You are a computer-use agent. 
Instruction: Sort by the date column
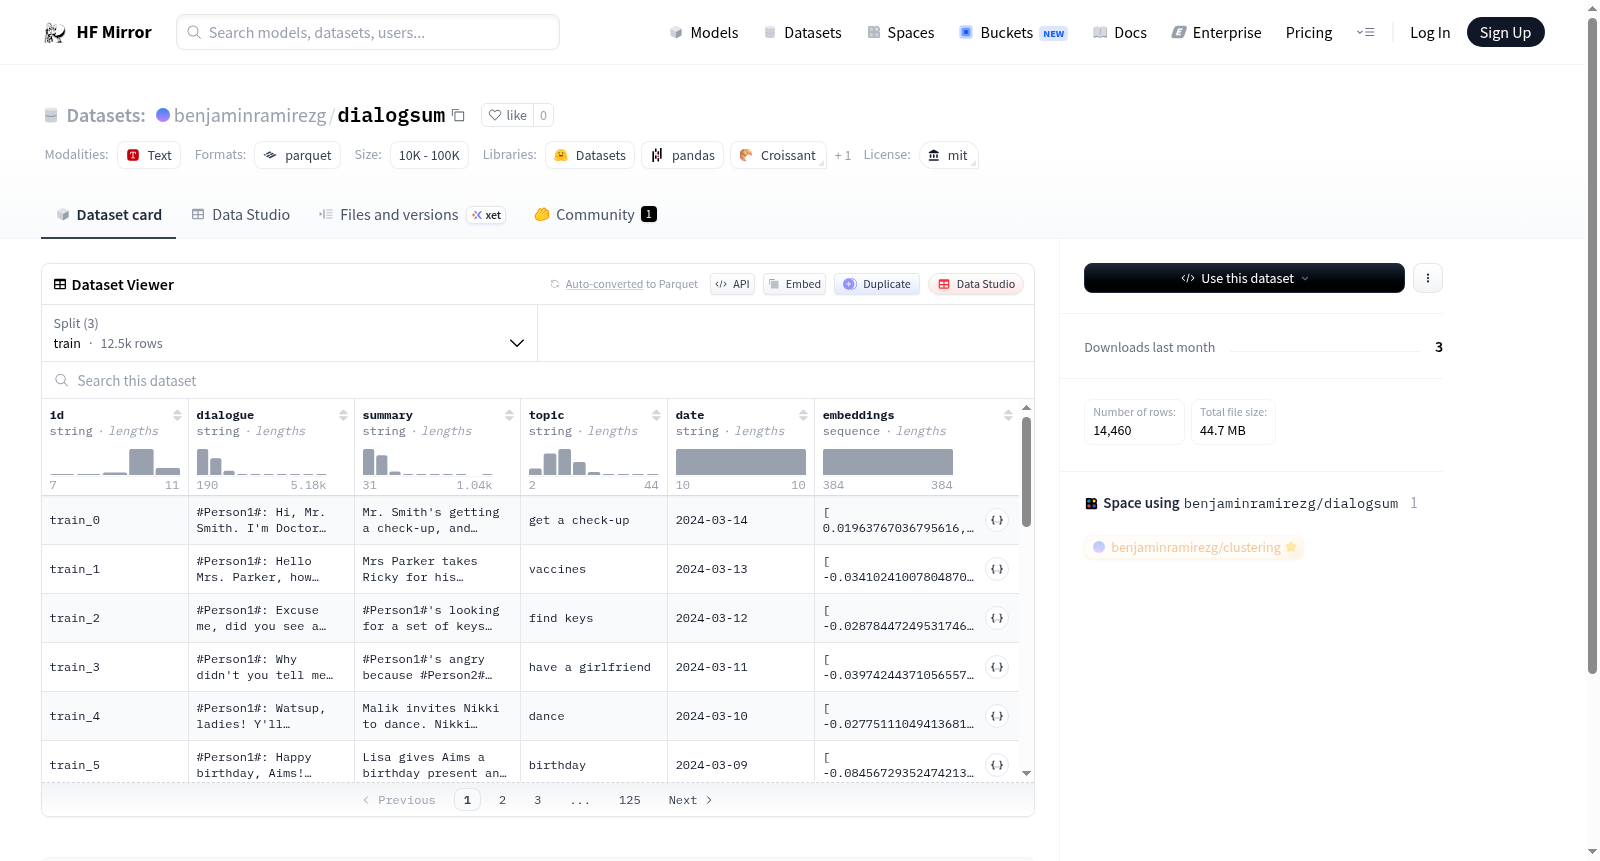pos(803,415)
